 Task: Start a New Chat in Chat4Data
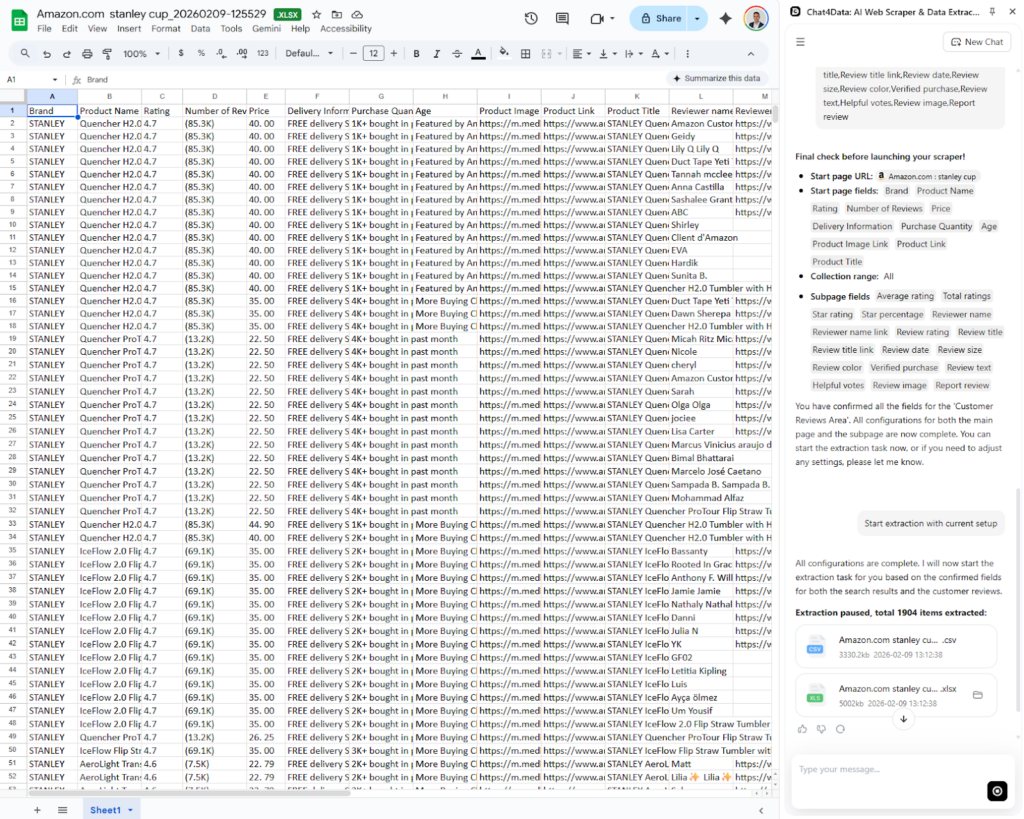[x=976, y=41]
